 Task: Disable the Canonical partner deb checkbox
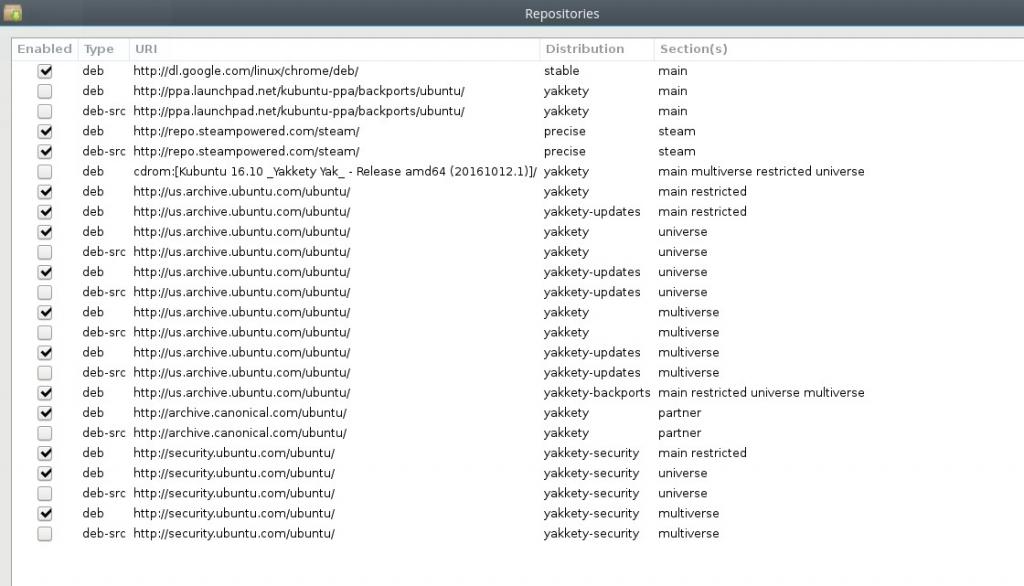pos(44,414)
